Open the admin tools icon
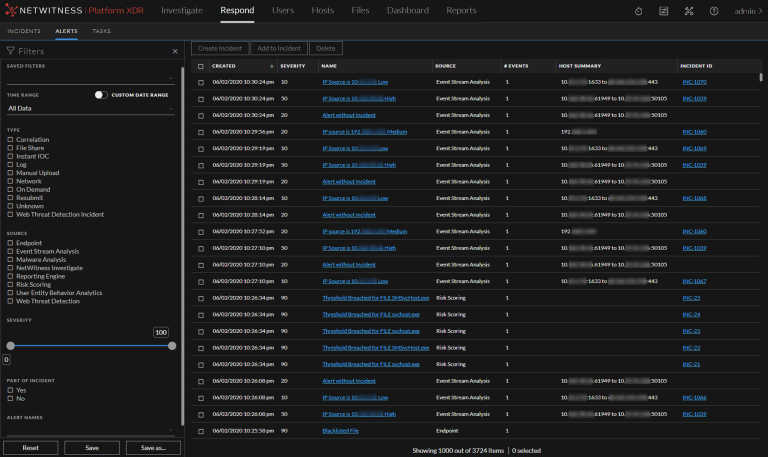Viewport: 768px width, 457px height. click(689, 11)
